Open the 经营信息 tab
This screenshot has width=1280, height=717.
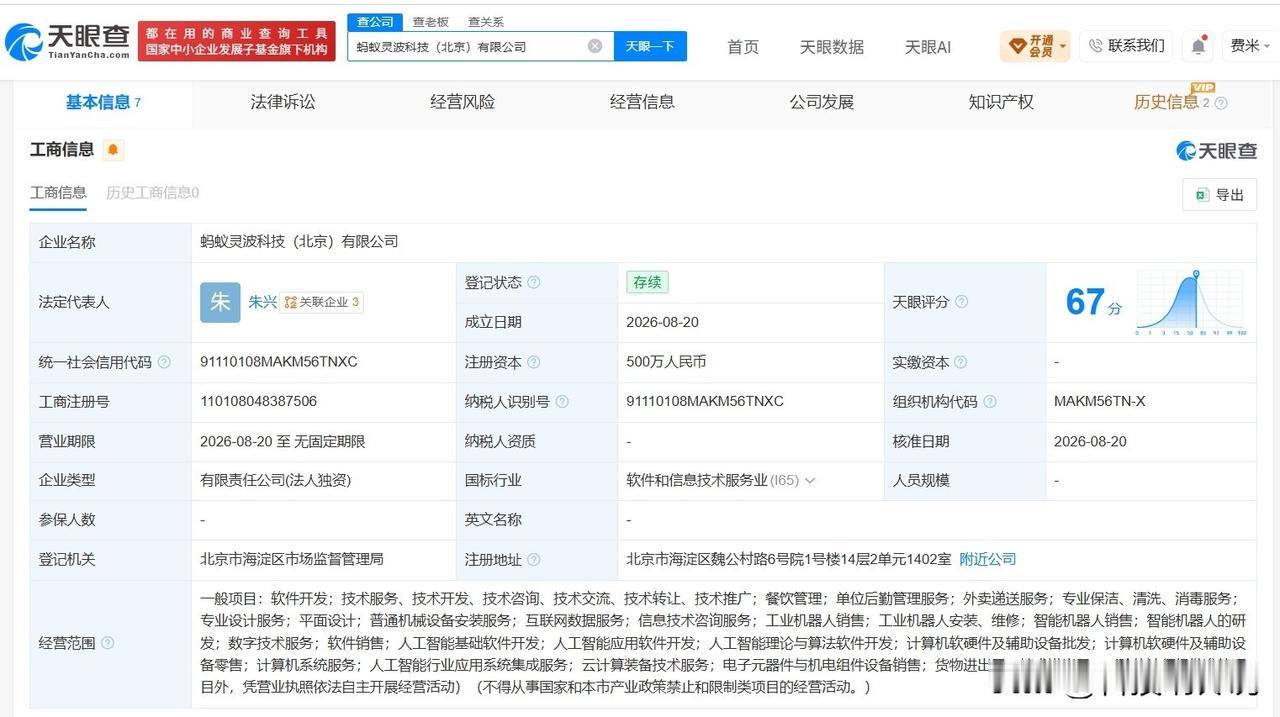point(642,102)
